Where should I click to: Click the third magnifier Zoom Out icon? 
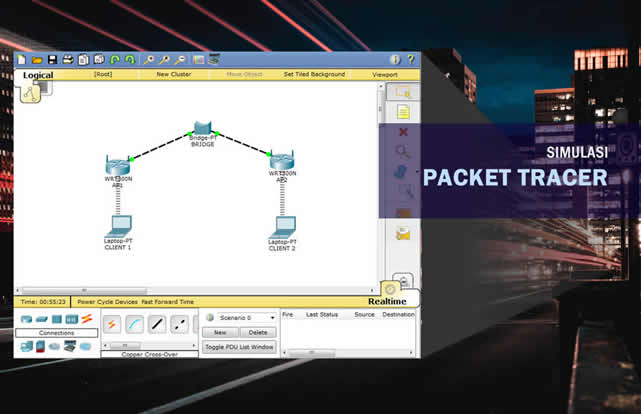[180, 60]
